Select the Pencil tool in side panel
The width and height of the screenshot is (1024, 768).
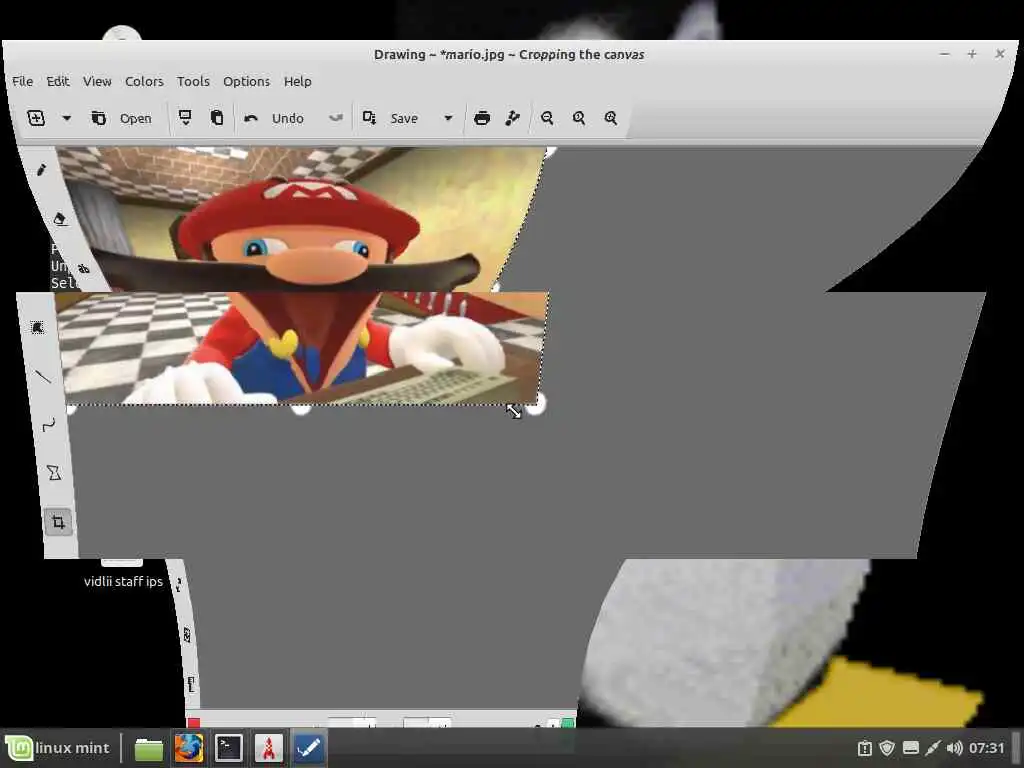click(x=41, y=170)
